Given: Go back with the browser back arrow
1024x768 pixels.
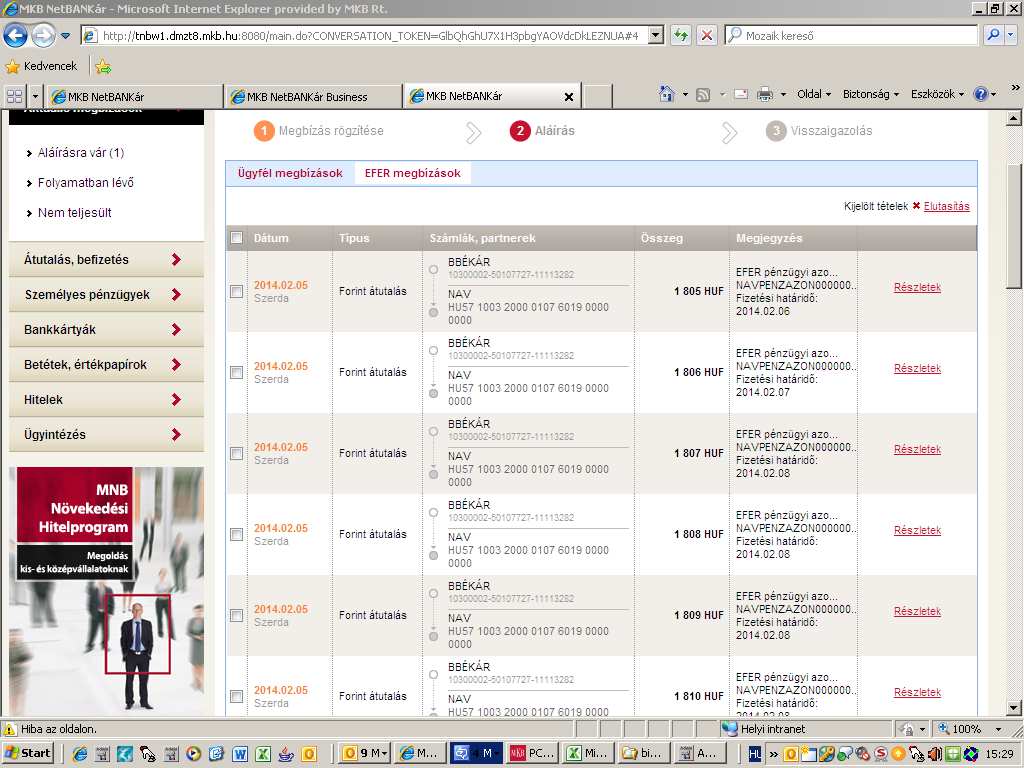Looking at the screenshot, I should tap(15, 35).
